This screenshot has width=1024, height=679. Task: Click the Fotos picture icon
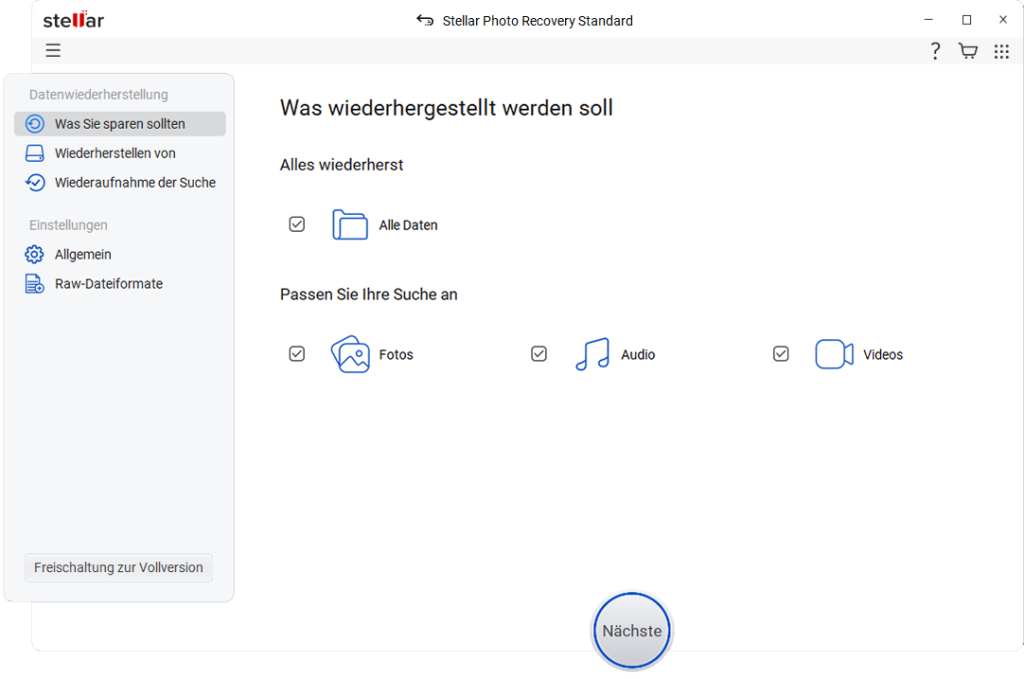[x=350, y=355]
